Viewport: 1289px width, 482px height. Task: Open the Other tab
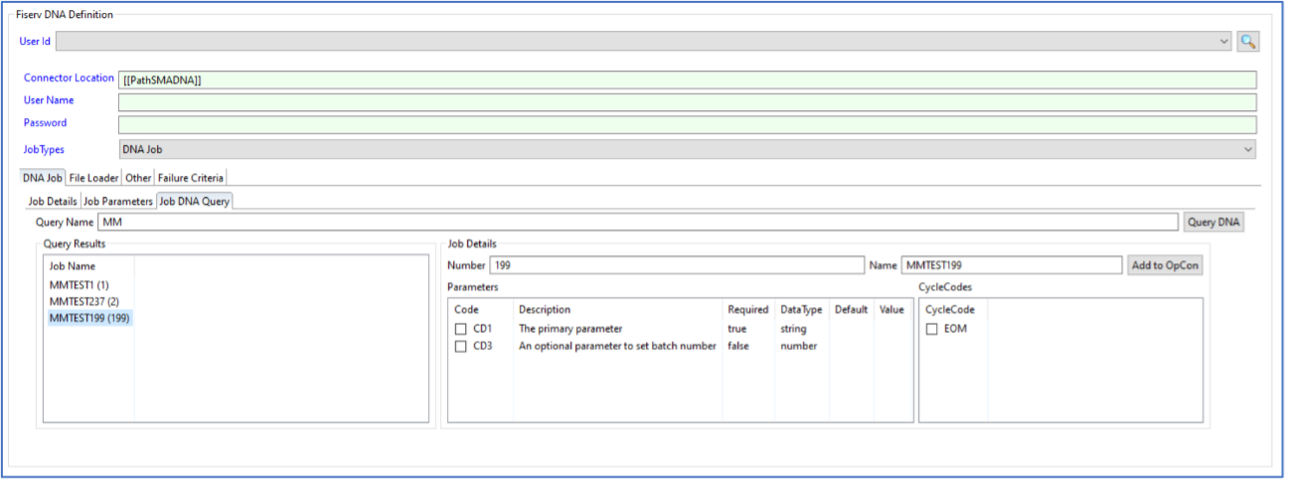138,178
